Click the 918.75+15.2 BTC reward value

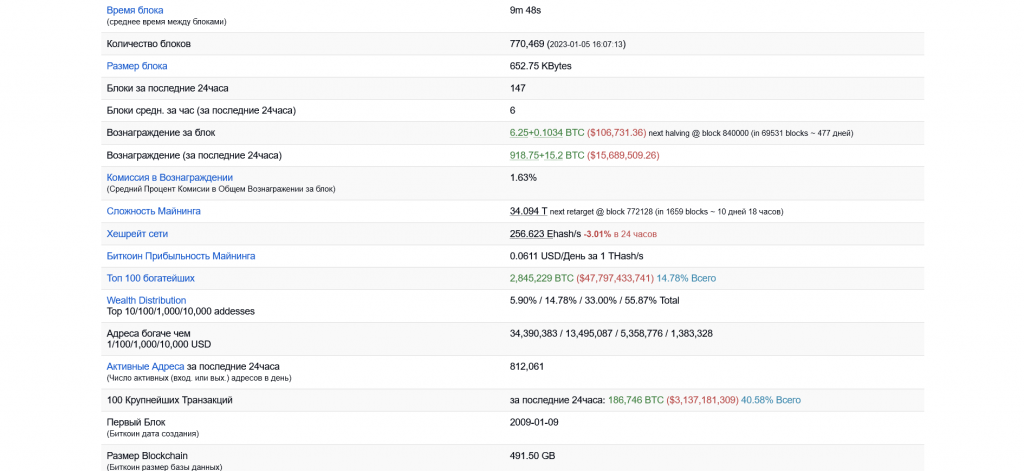[547, 155]
